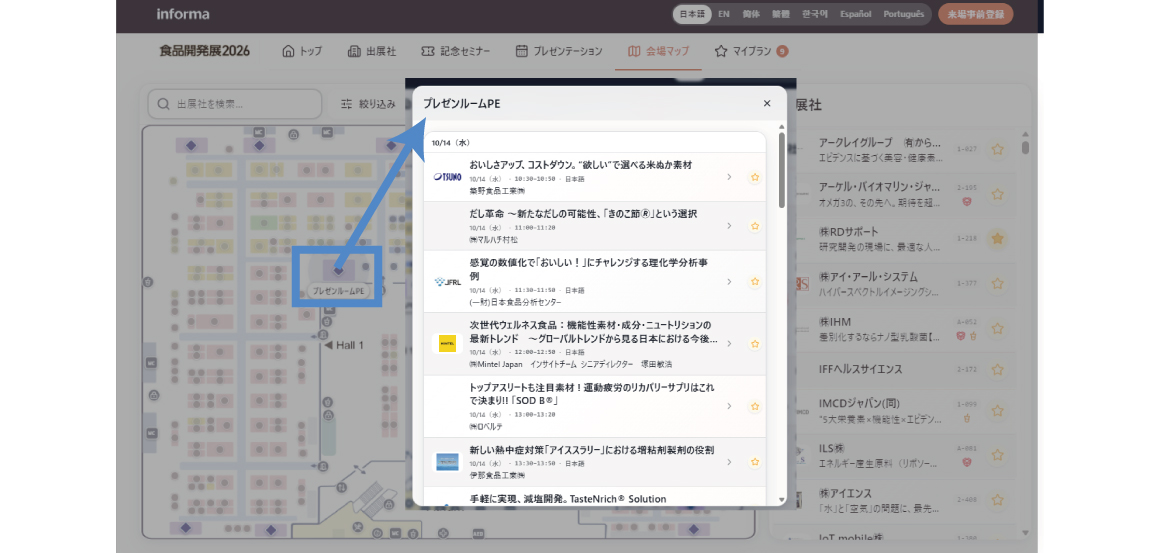Image resolution: width=1160 pixels, height=553 pixels.
Task: Click the 出展社を検索 search field
Action: 235,104
